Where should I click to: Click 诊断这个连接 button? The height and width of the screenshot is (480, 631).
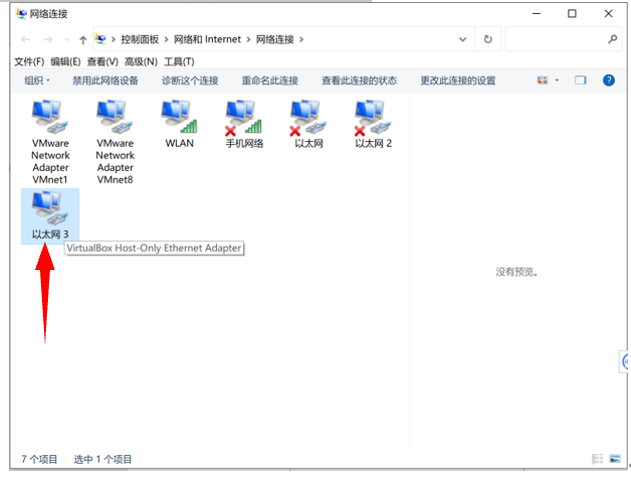(190, 80)
